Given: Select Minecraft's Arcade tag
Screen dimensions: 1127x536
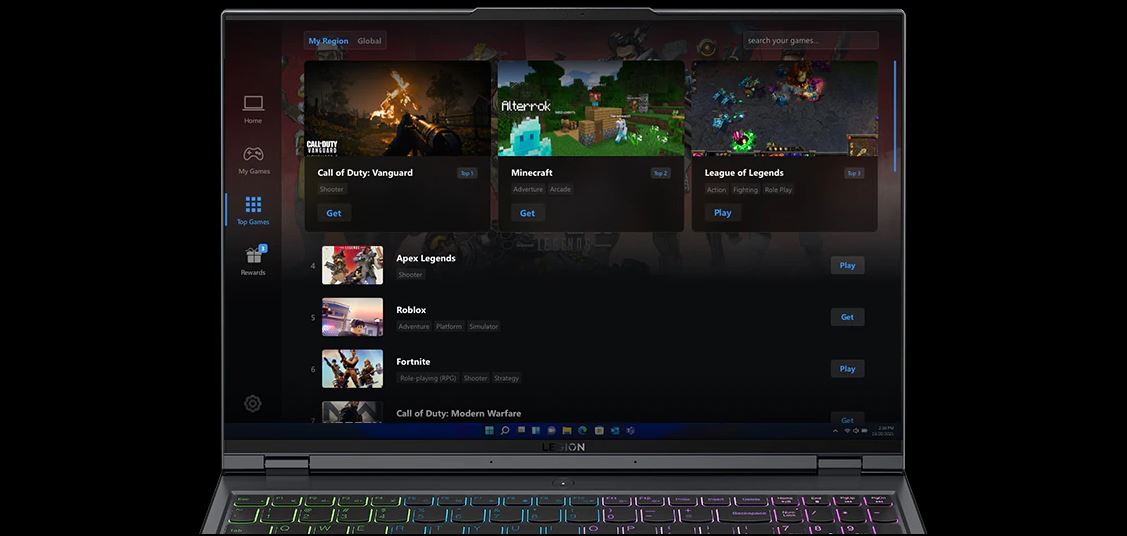Looking at the screenshot, I should [x=560, y=190].
